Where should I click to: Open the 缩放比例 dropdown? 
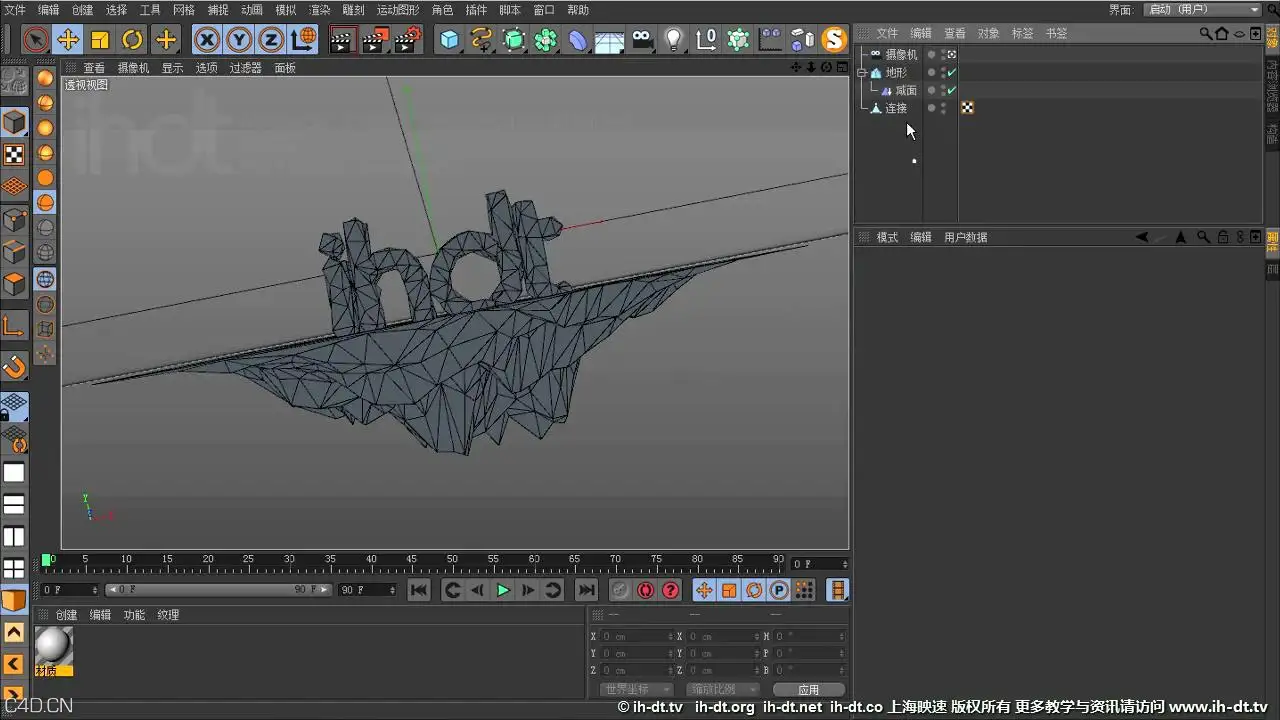coord(722,690)
